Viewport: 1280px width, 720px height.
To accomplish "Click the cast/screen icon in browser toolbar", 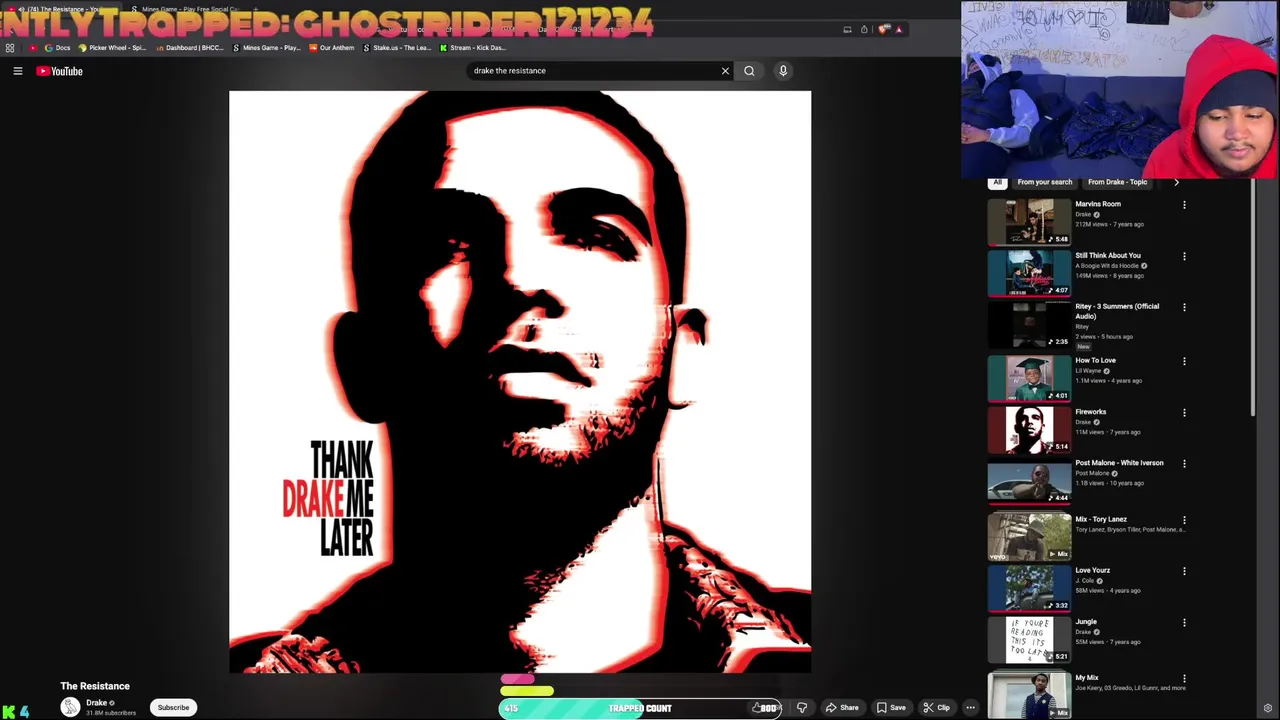I will pyautogui.click(x=847, y=29).
